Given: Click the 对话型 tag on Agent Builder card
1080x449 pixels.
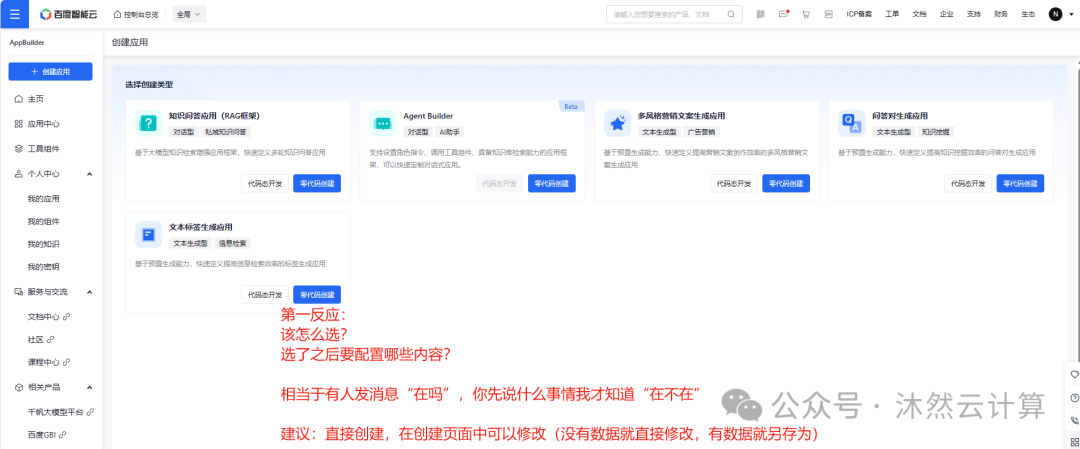Looking at the screenshot, I should [x=418, y=132].
